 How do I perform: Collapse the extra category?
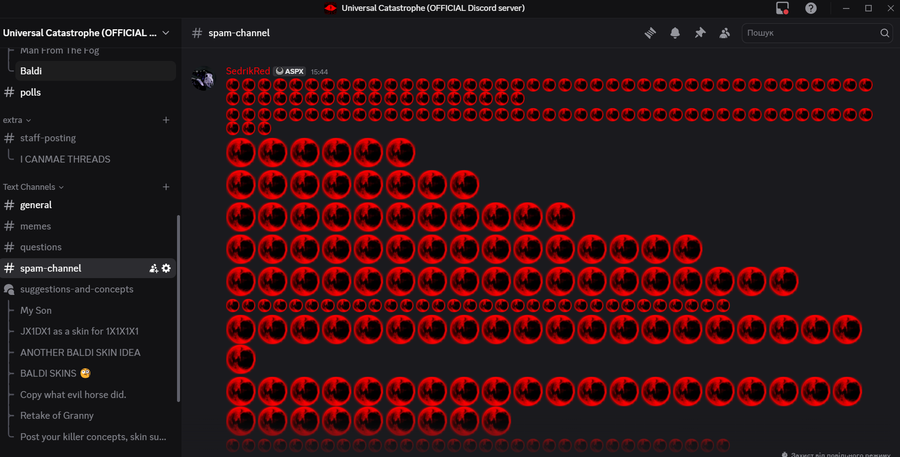point(17,120)
